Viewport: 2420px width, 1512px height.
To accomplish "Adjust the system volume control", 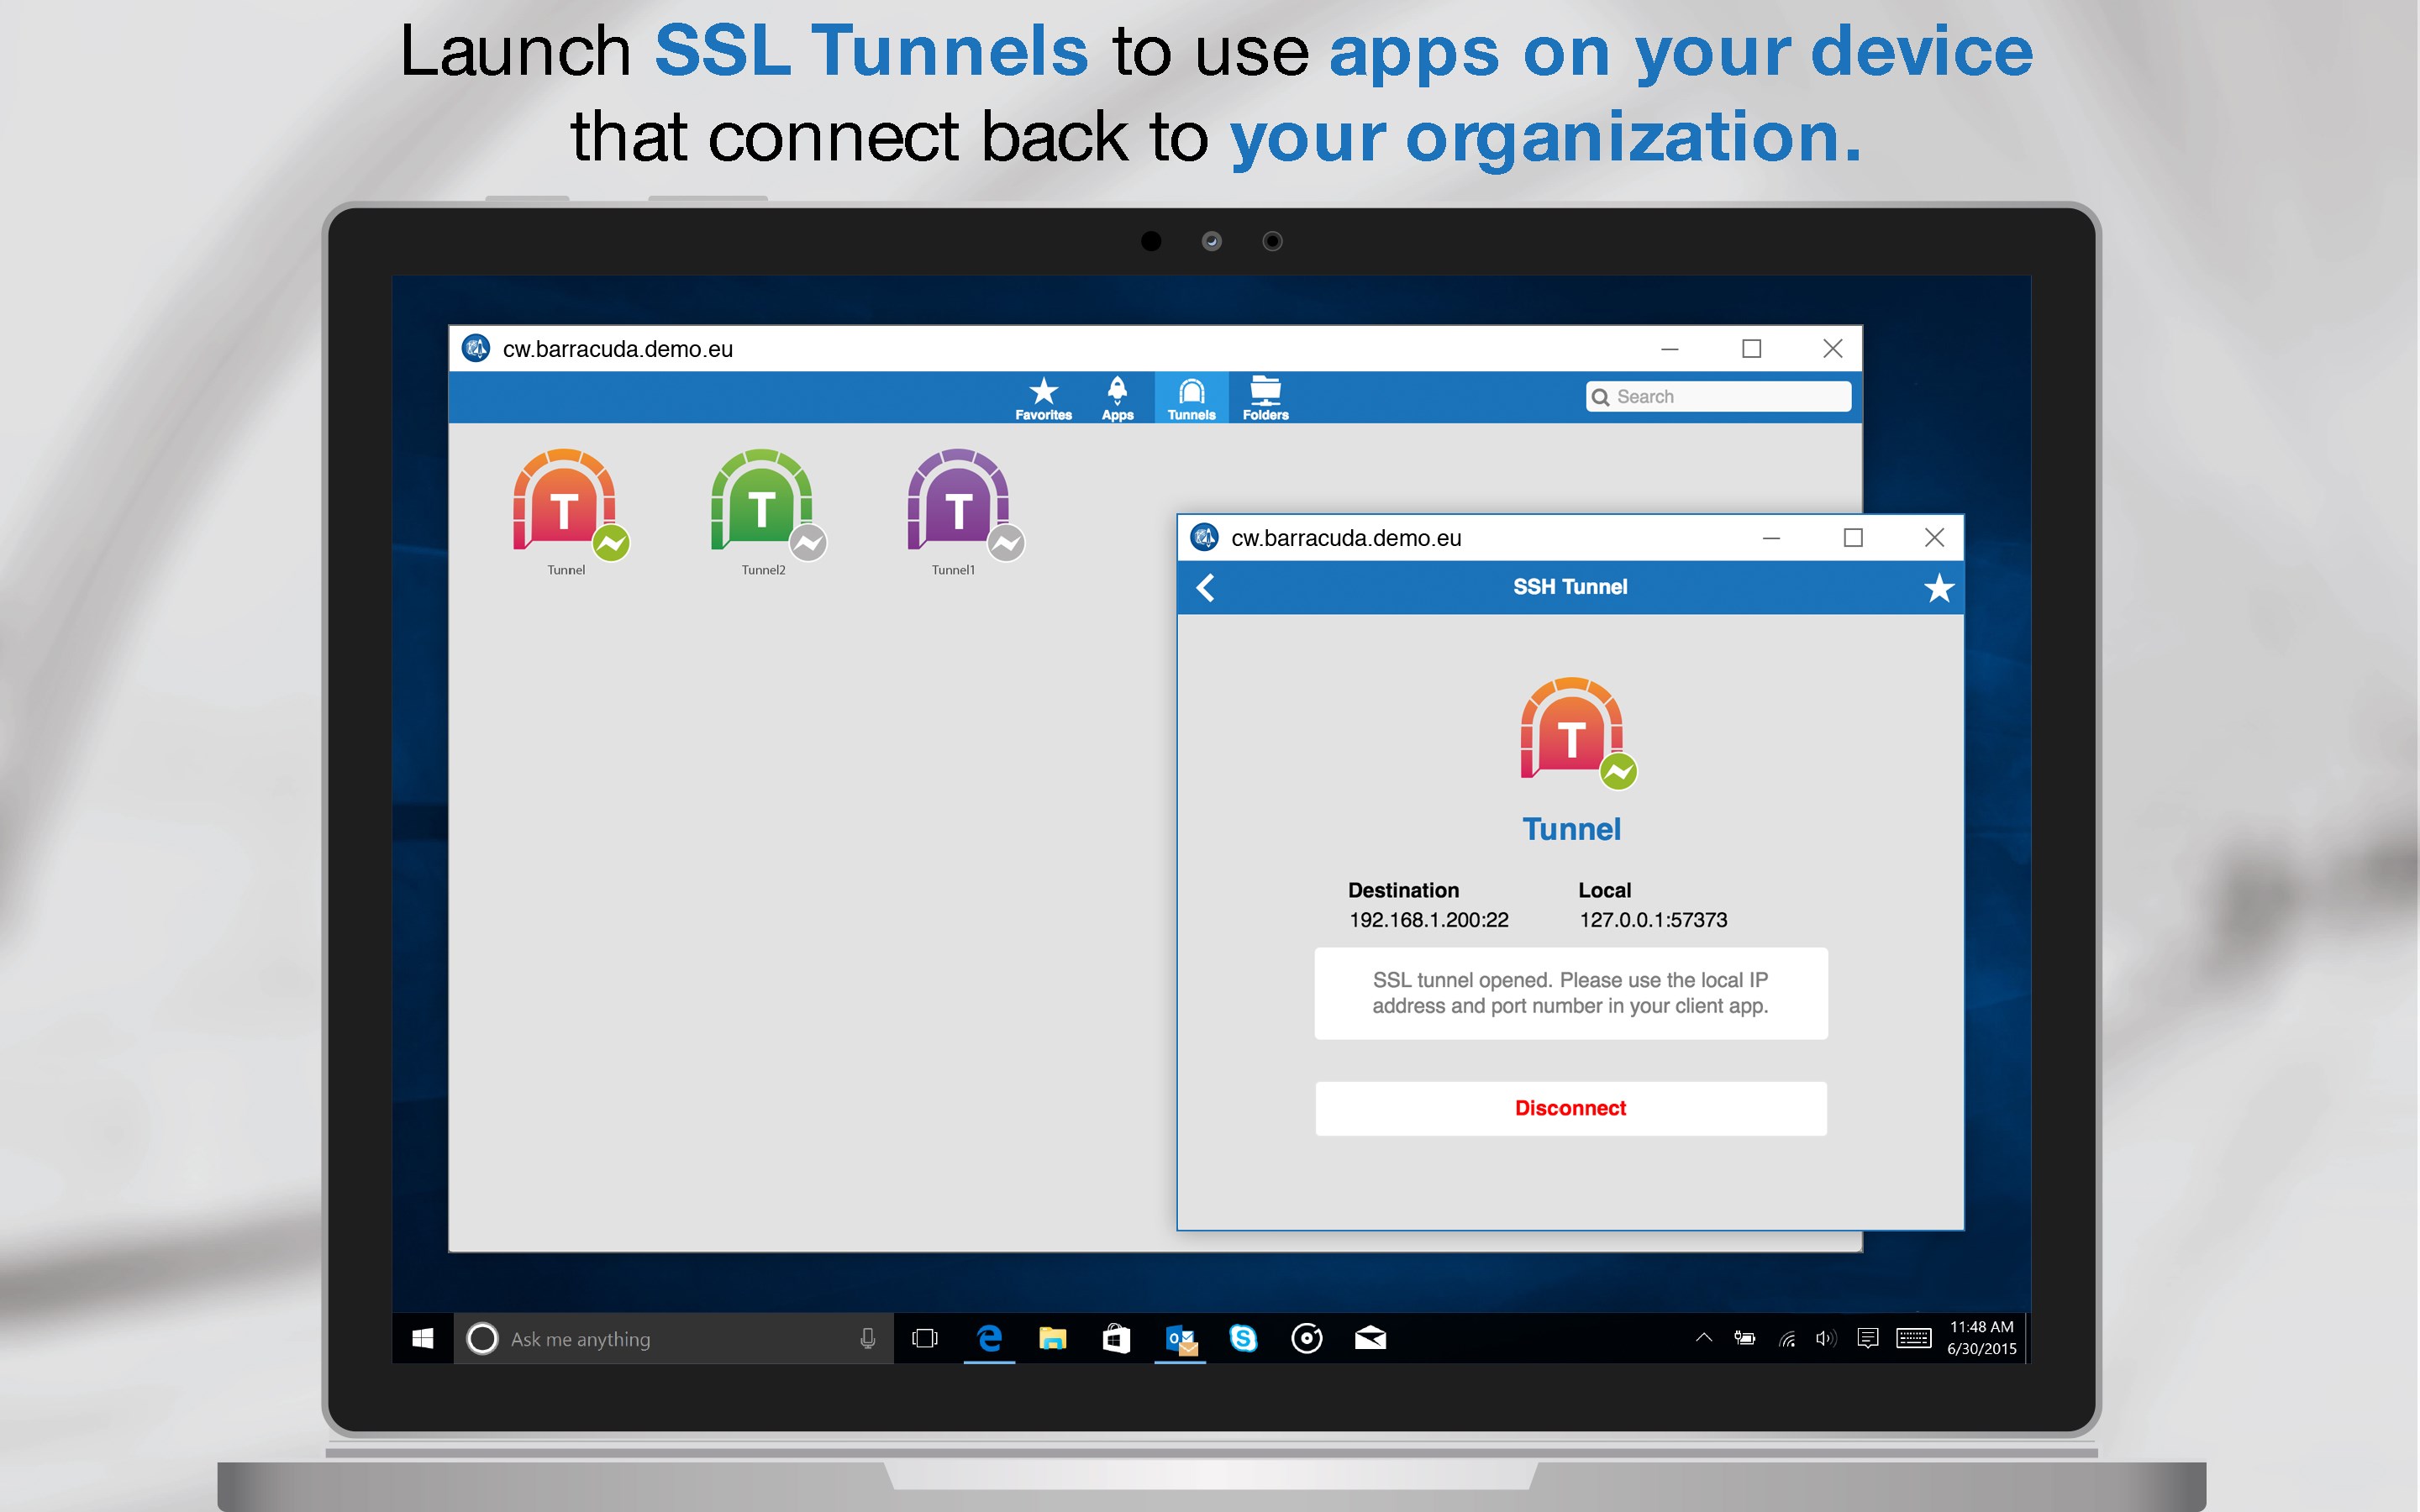I will tap(1827, 1338).
